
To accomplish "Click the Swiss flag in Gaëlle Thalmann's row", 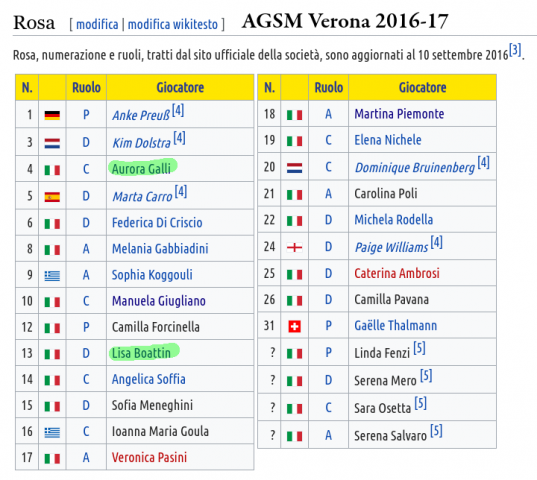I will (294, 326).
